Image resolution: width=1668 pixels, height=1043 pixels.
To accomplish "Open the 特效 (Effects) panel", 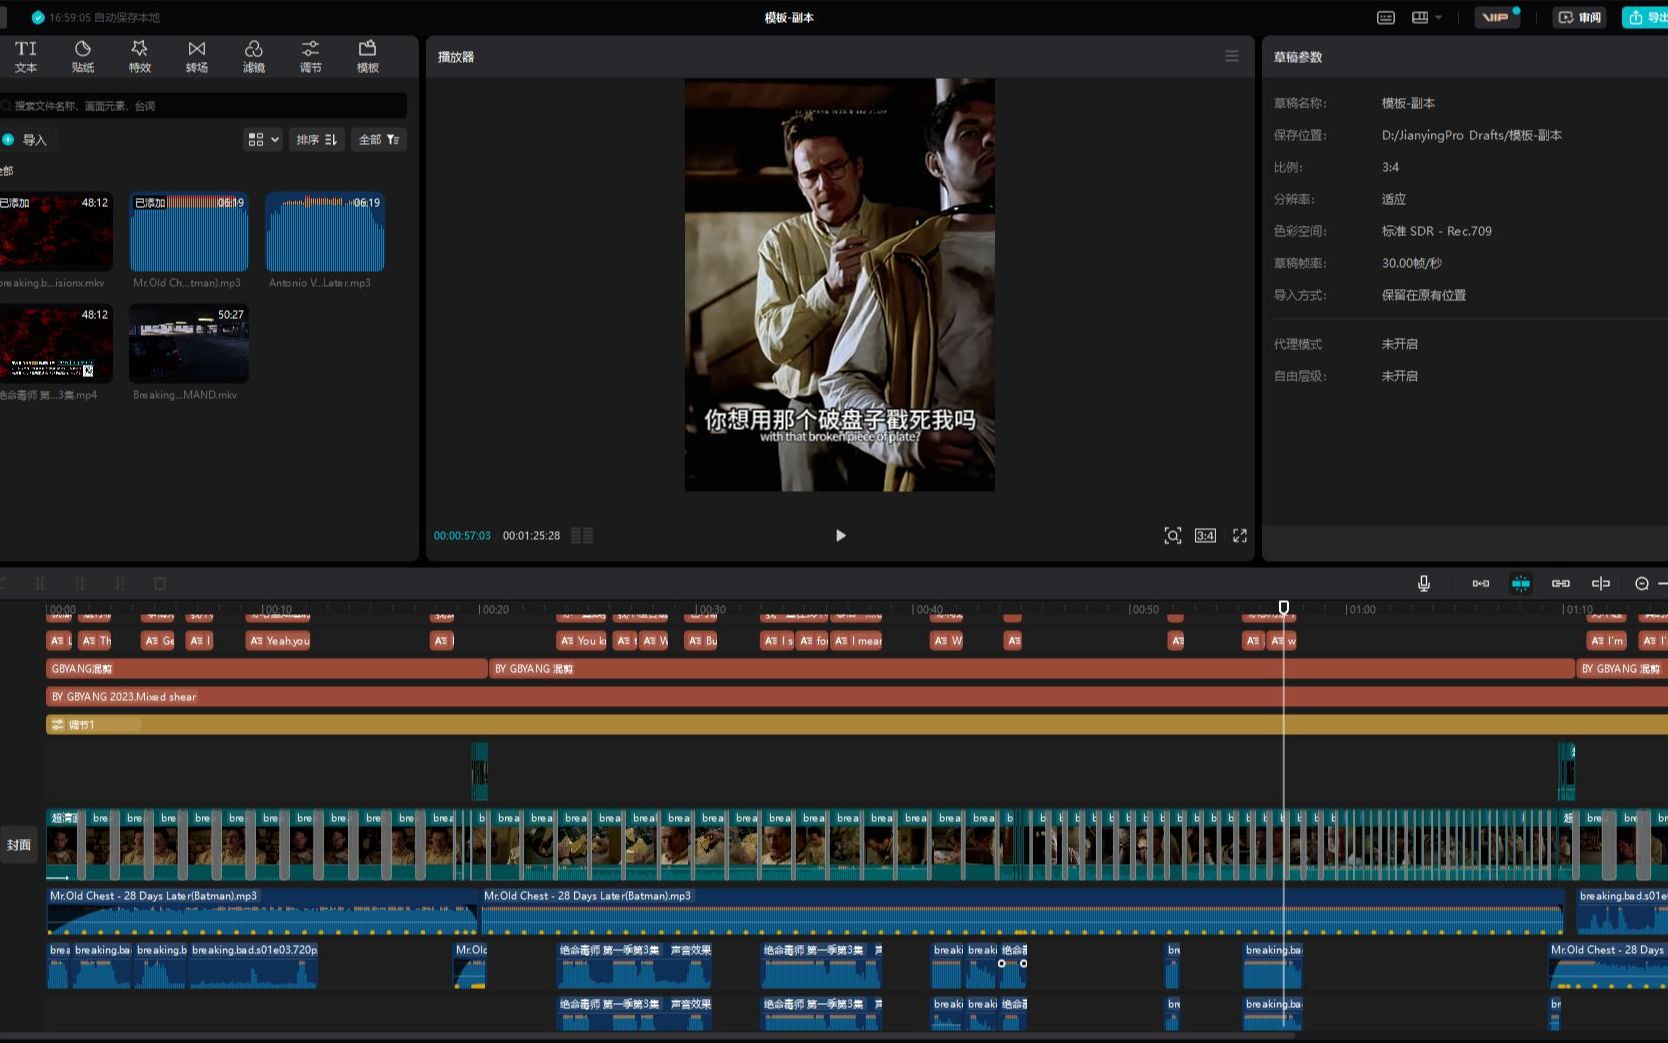I will tap(140, 56).
